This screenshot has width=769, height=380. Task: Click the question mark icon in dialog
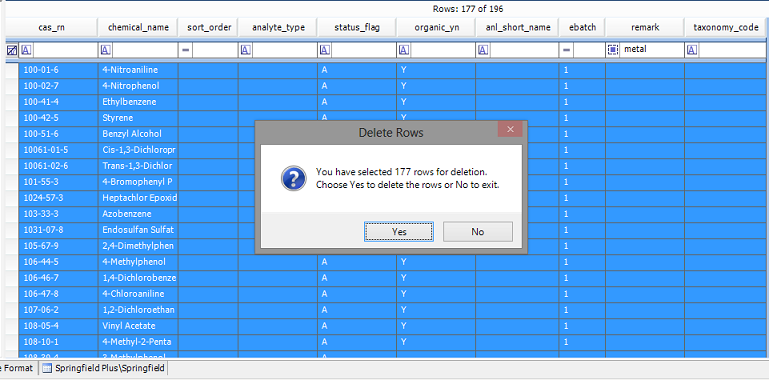293,178
